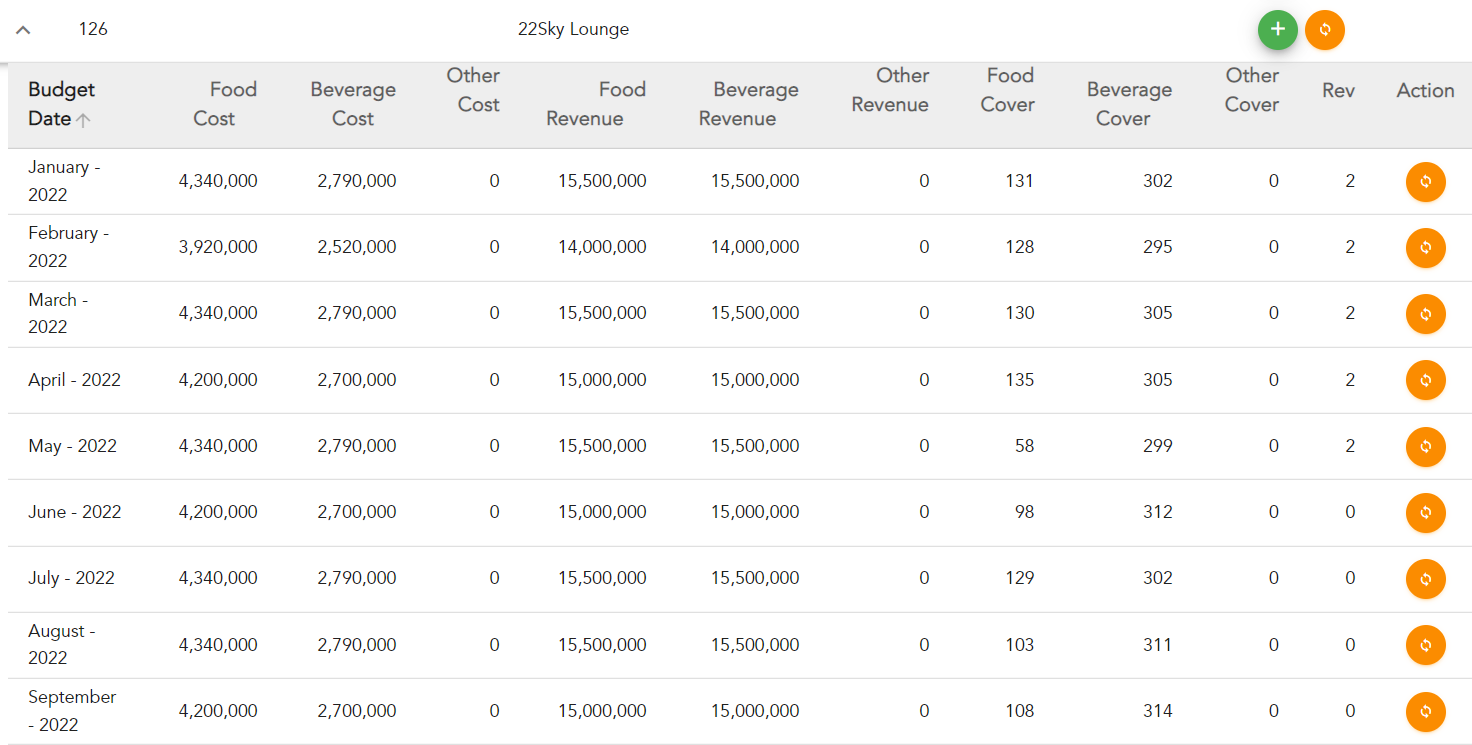Click the Rev column header
The width and height of the screenshot is (1472, 745).
tap(1338, 90)
